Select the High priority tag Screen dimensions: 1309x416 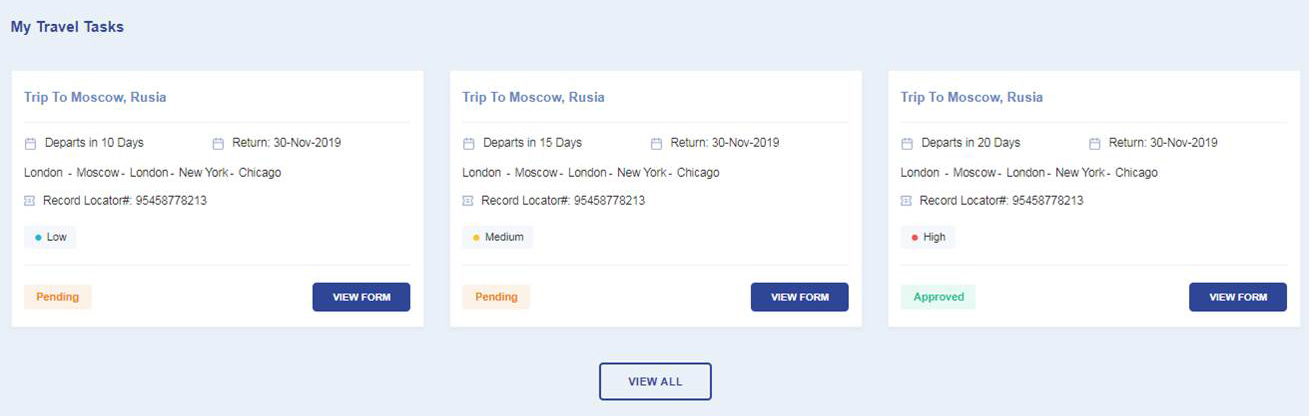coord(928,237)
